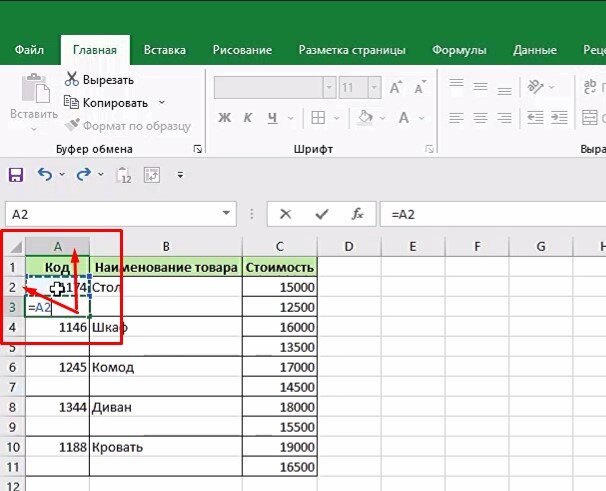Align text left

tap(456, 118)
